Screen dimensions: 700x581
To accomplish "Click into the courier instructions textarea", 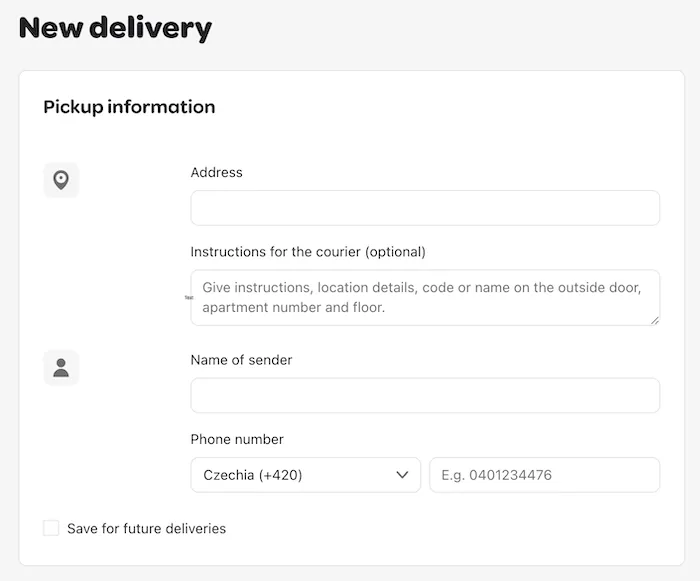I will click(425, 297).
